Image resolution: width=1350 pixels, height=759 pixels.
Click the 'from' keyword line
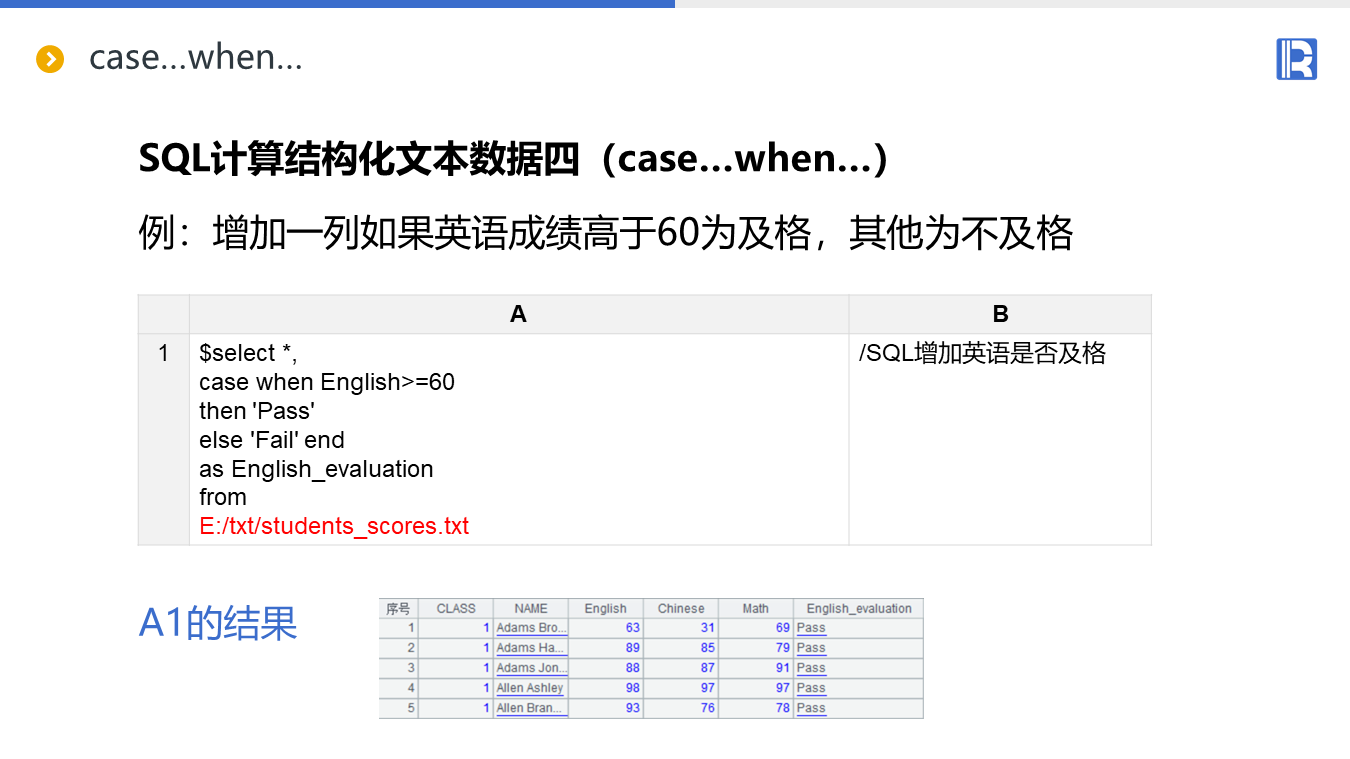(223, 497)
